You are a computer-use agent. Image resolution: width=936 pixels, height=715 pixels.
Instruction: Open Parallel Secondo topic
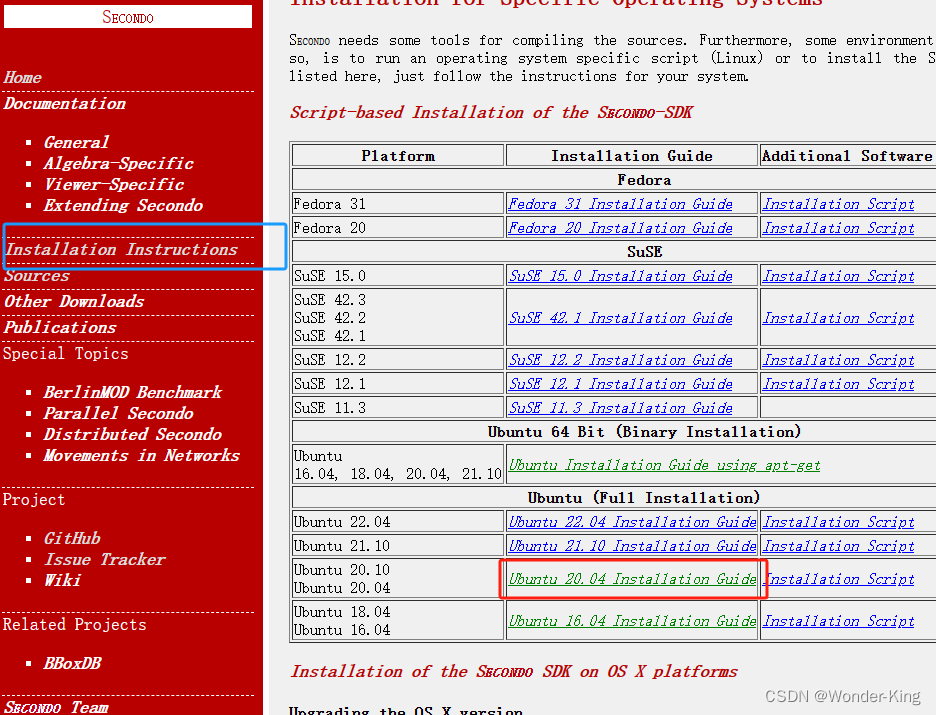click(x=118, y=413)
